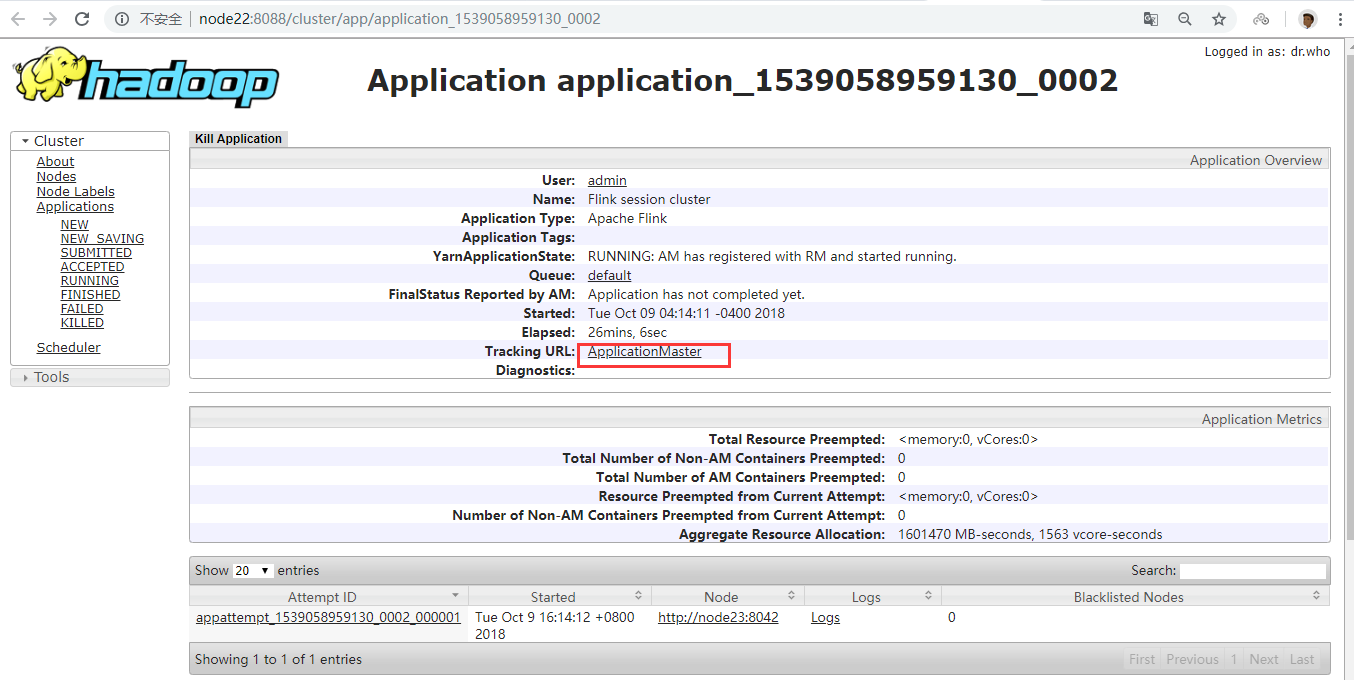The image size is (1354, 680).
Task: Collapse the Cluster menu section
Action: pos(58,141)
